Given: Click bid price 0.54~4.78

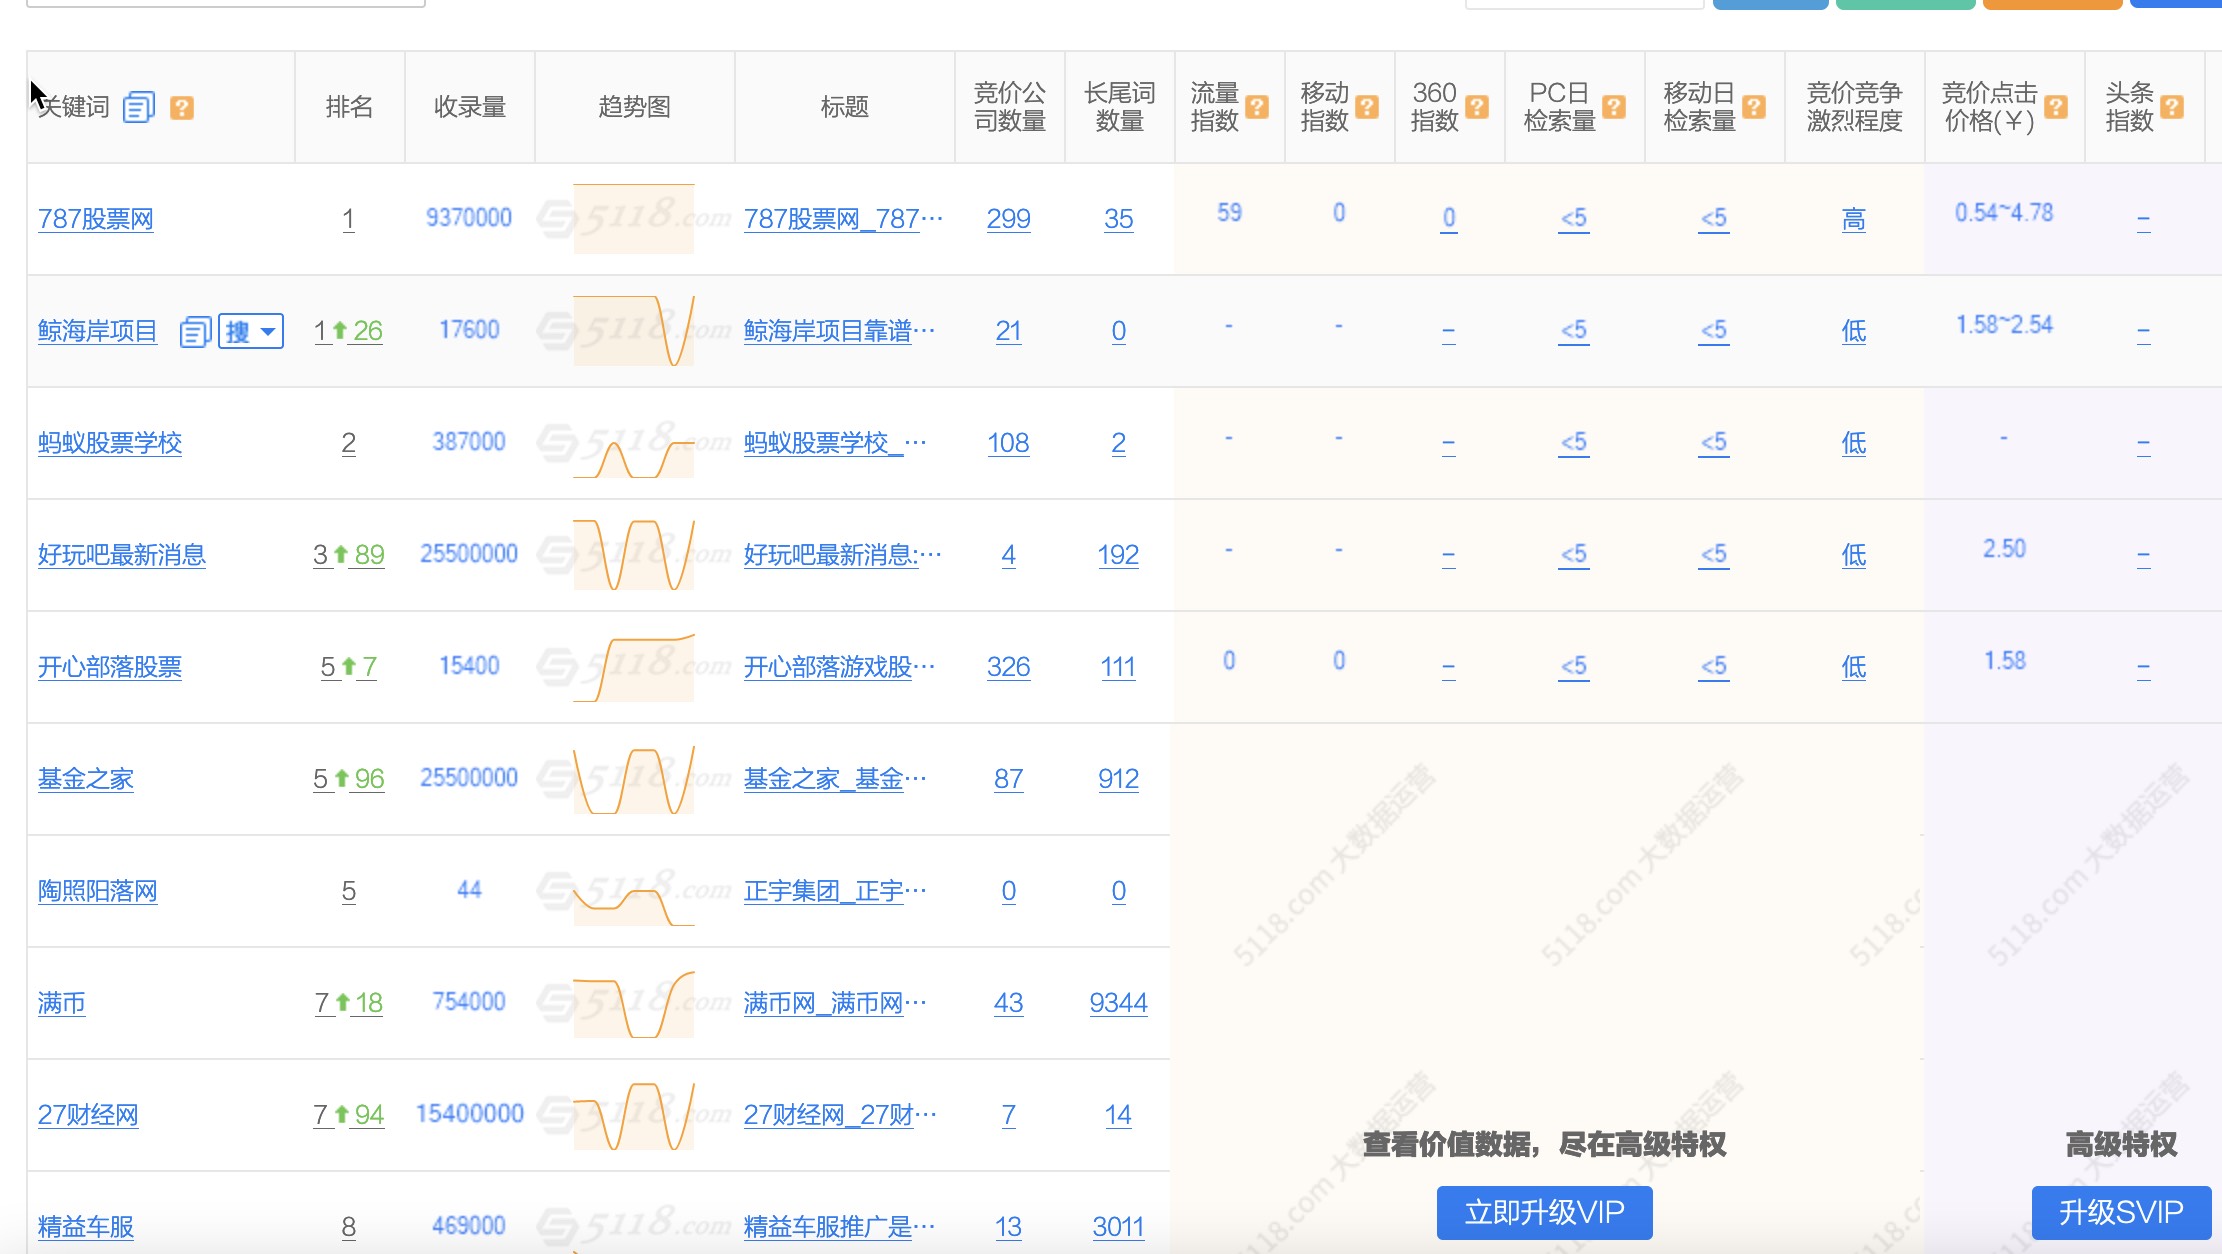Looking at the screenshot, I should click(x=2004, y=213).
